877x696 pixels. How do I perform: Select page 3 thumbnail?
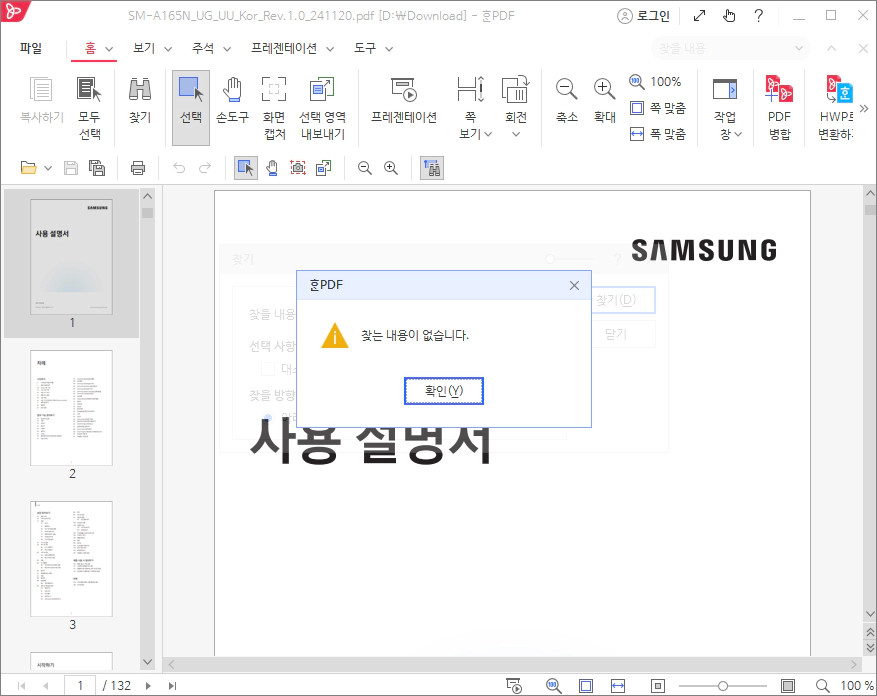(x=72, y=559)
